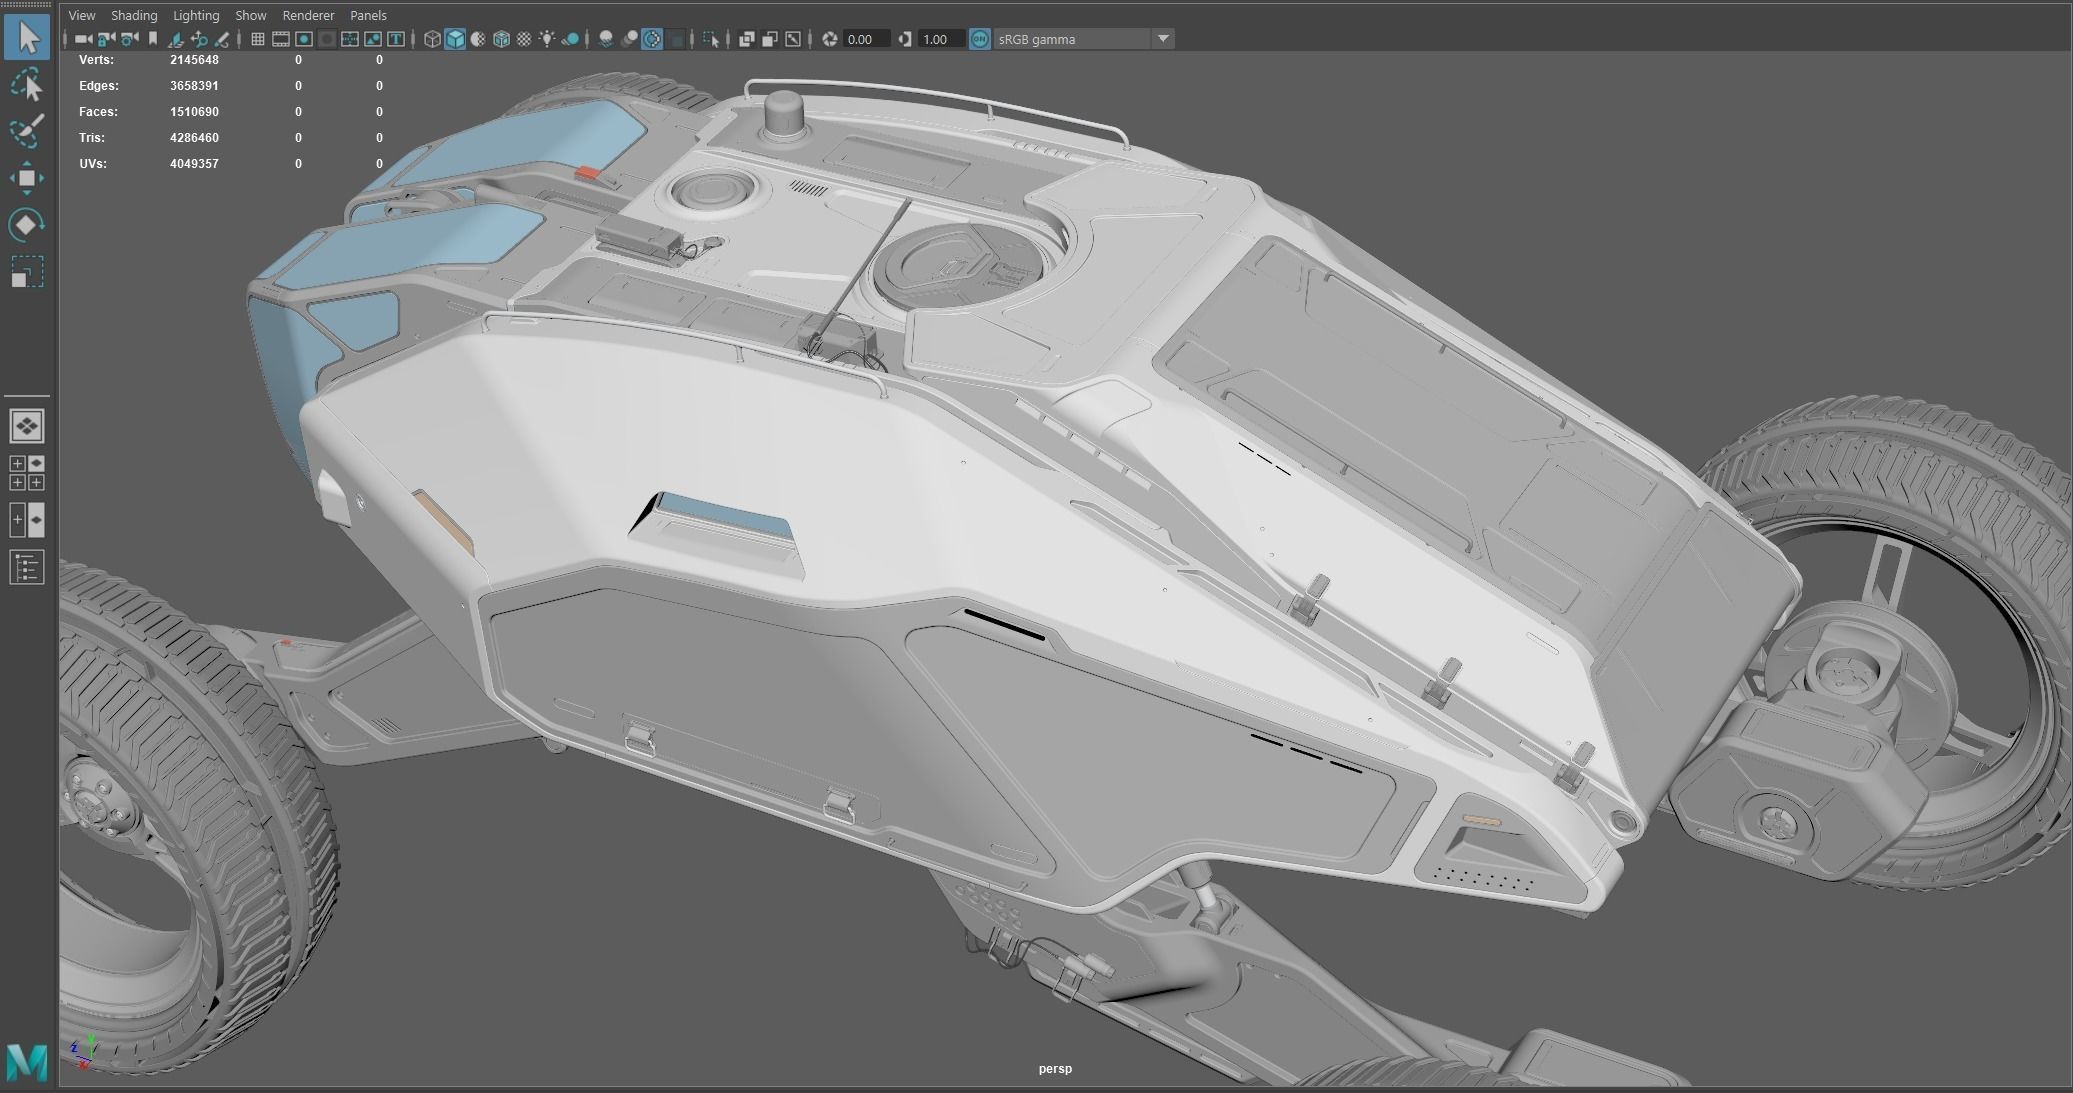Click the exposure value field 0.00

[x=865, y=39]
